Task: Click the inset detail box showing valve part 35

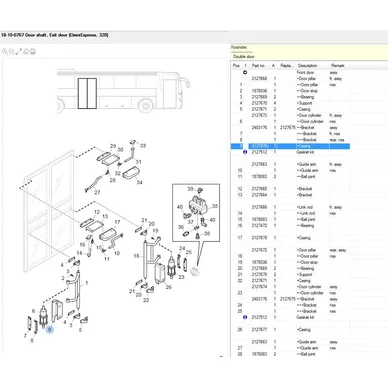Action: (x=196, y=213)
